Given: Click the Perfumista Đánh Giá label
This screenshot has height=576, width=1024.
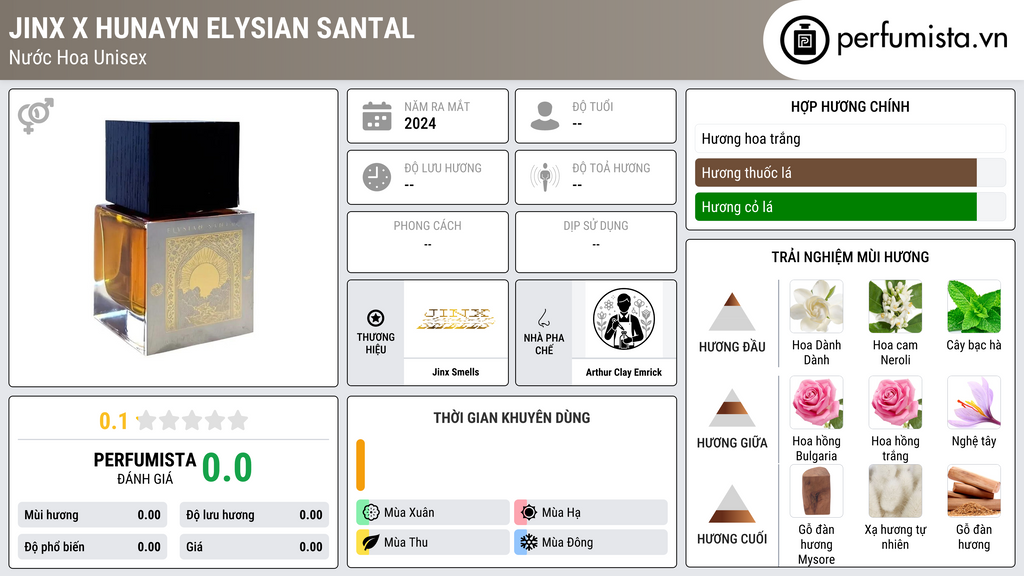Looking at the screenshot, I should click(x=145, y=468).
